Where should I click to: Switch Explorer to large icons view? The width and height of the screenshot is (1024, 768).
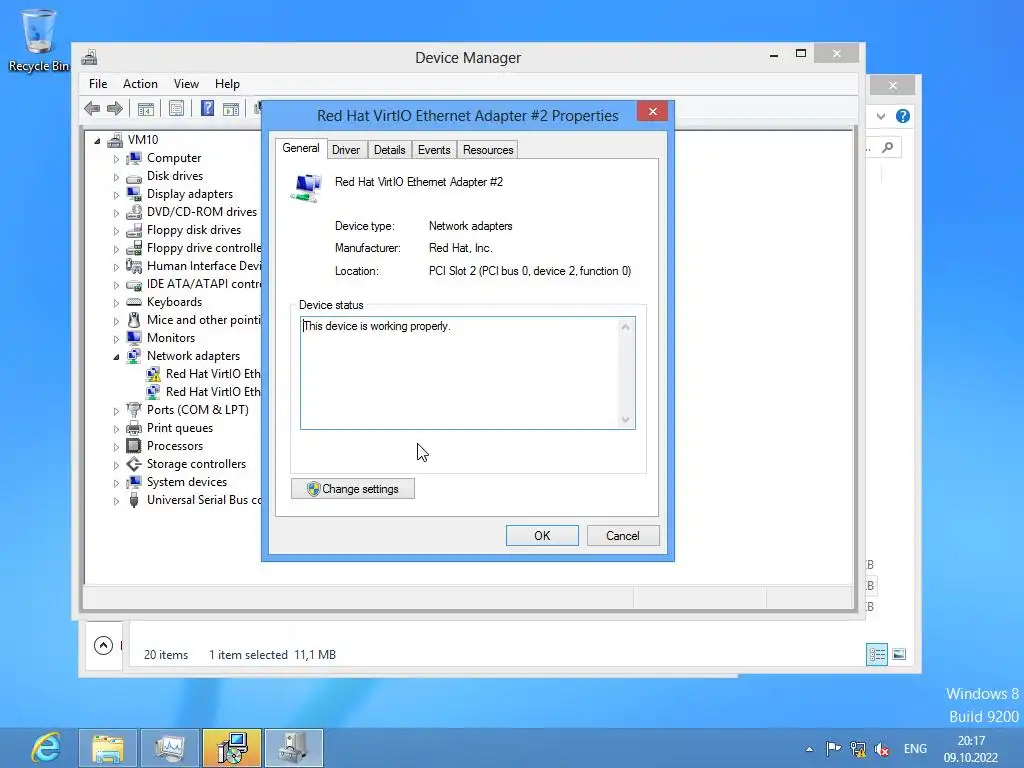[899, 654]
